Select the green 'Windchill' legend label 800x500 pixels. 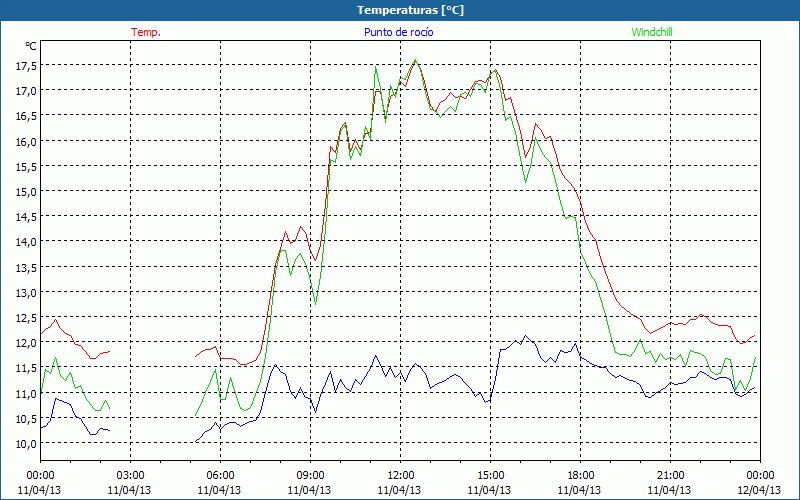[652, 32]
